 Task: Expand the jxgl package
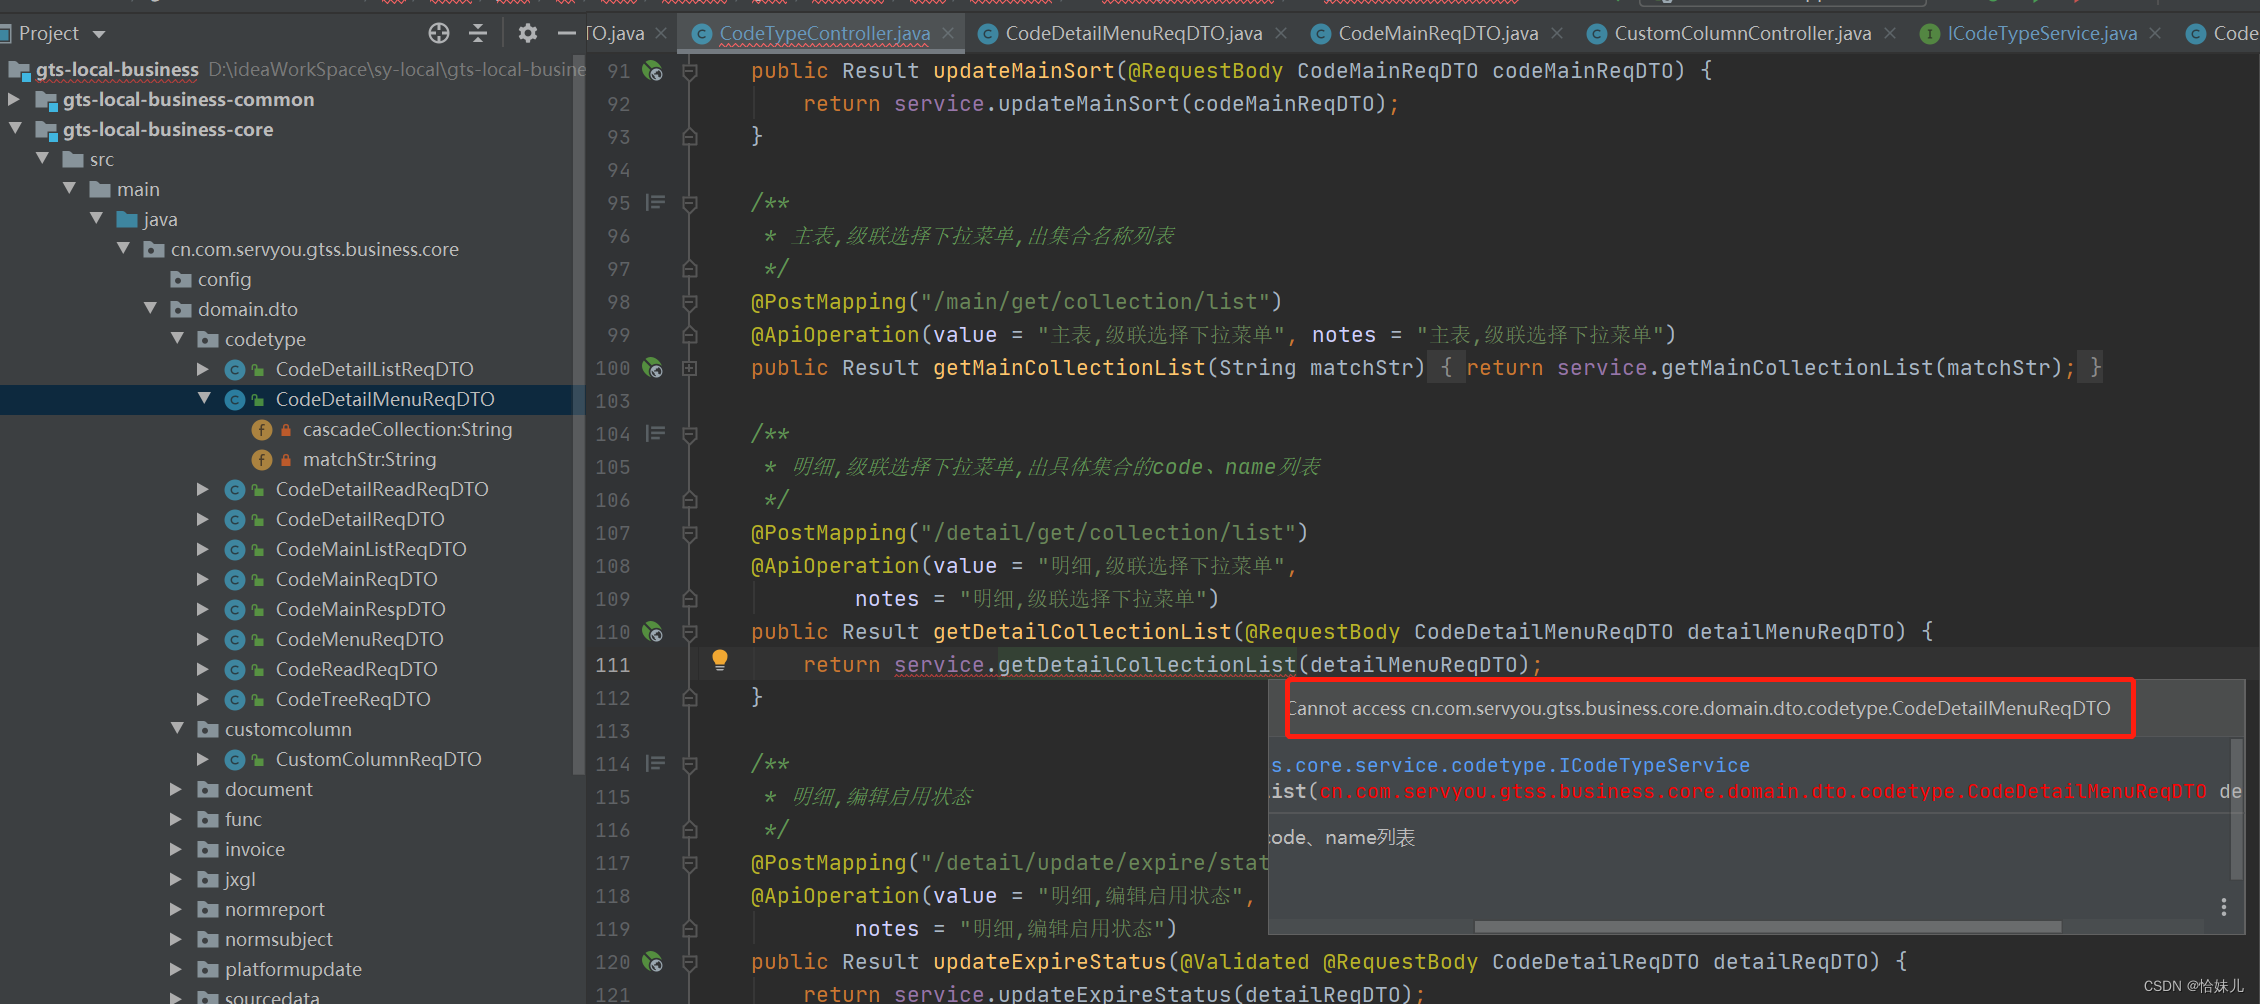176,879
